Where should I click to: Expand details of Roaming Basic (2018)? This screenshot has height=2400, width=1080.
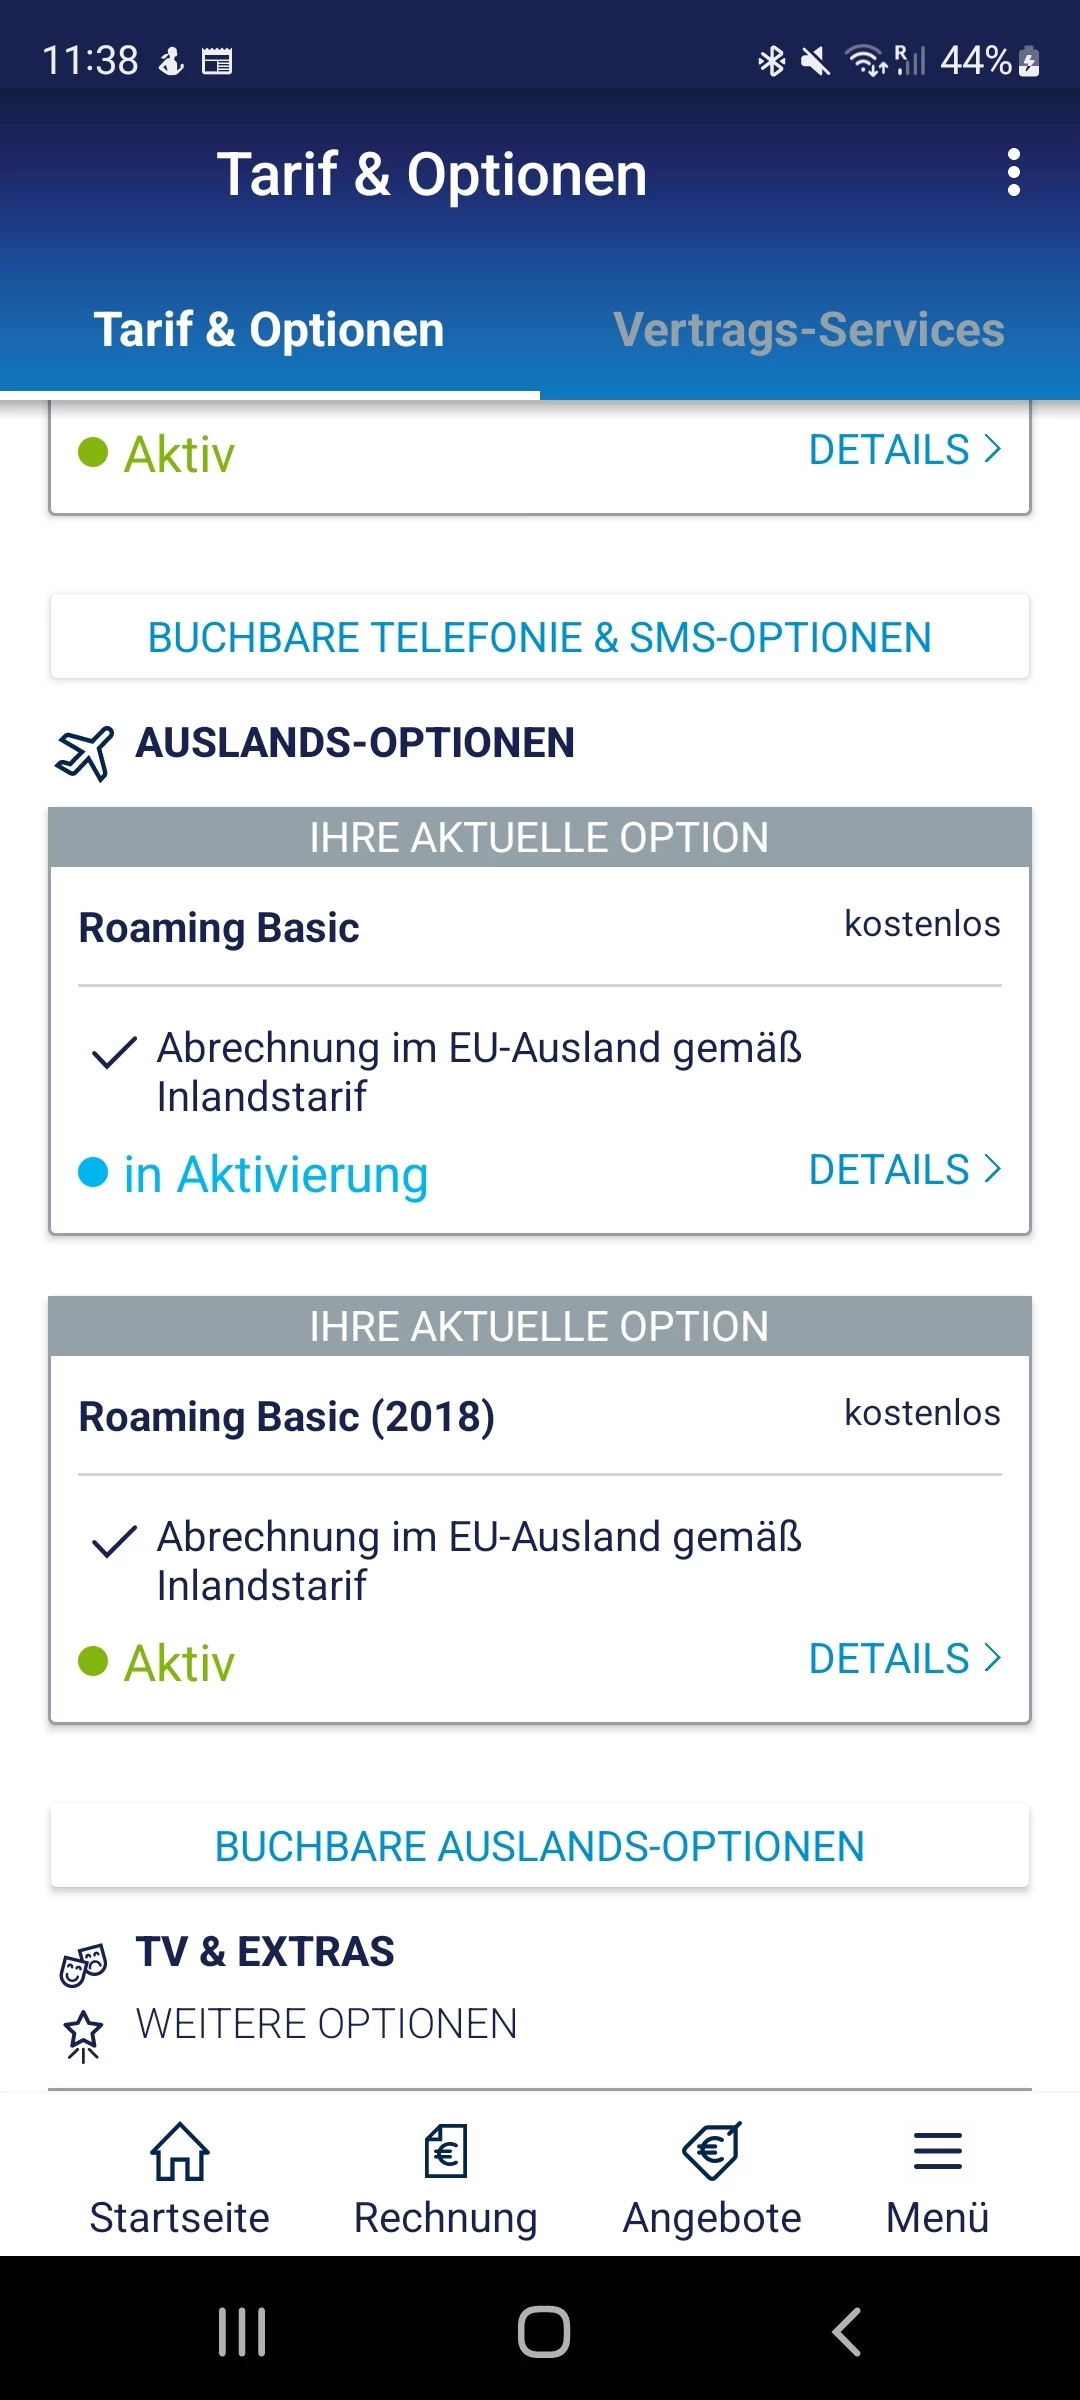pyautogui.click(x=904, y=1659)
